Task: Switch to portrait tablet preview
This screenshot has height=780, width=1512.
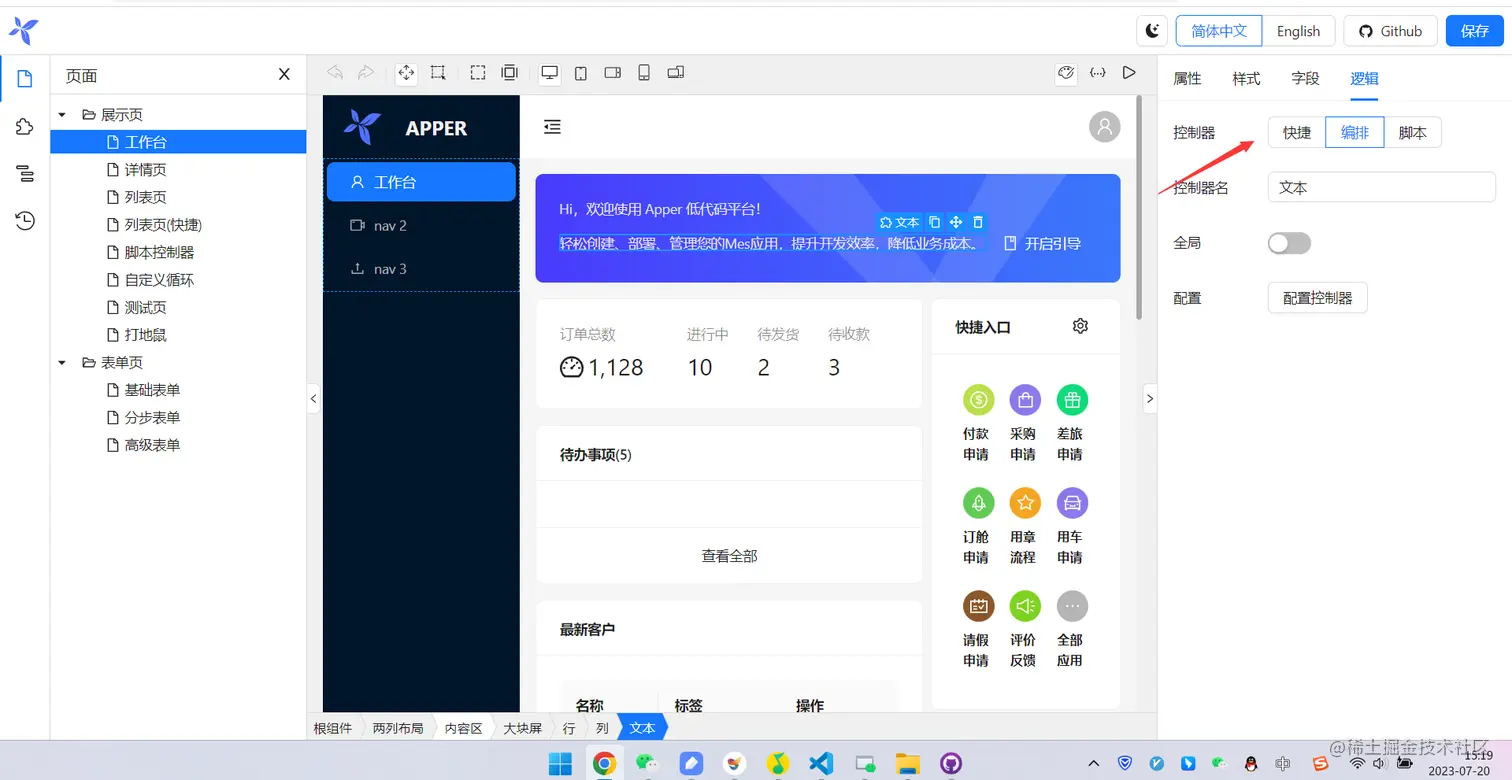Action: 581,72
